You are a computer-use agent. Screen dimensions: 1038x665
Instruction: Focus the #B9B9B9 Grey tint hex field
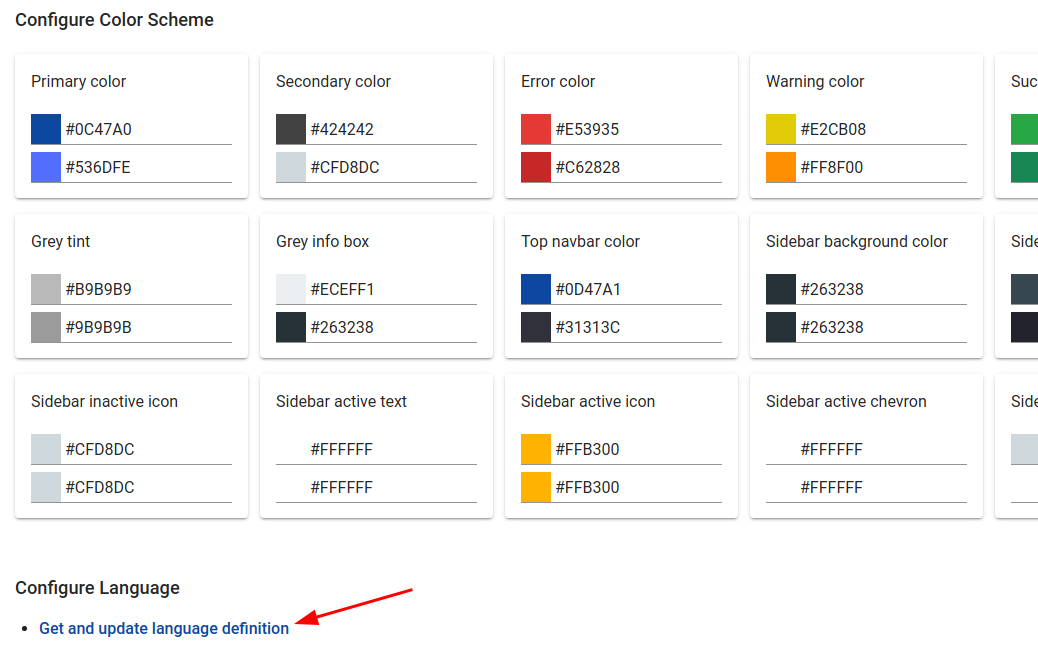tap(146, 289)
